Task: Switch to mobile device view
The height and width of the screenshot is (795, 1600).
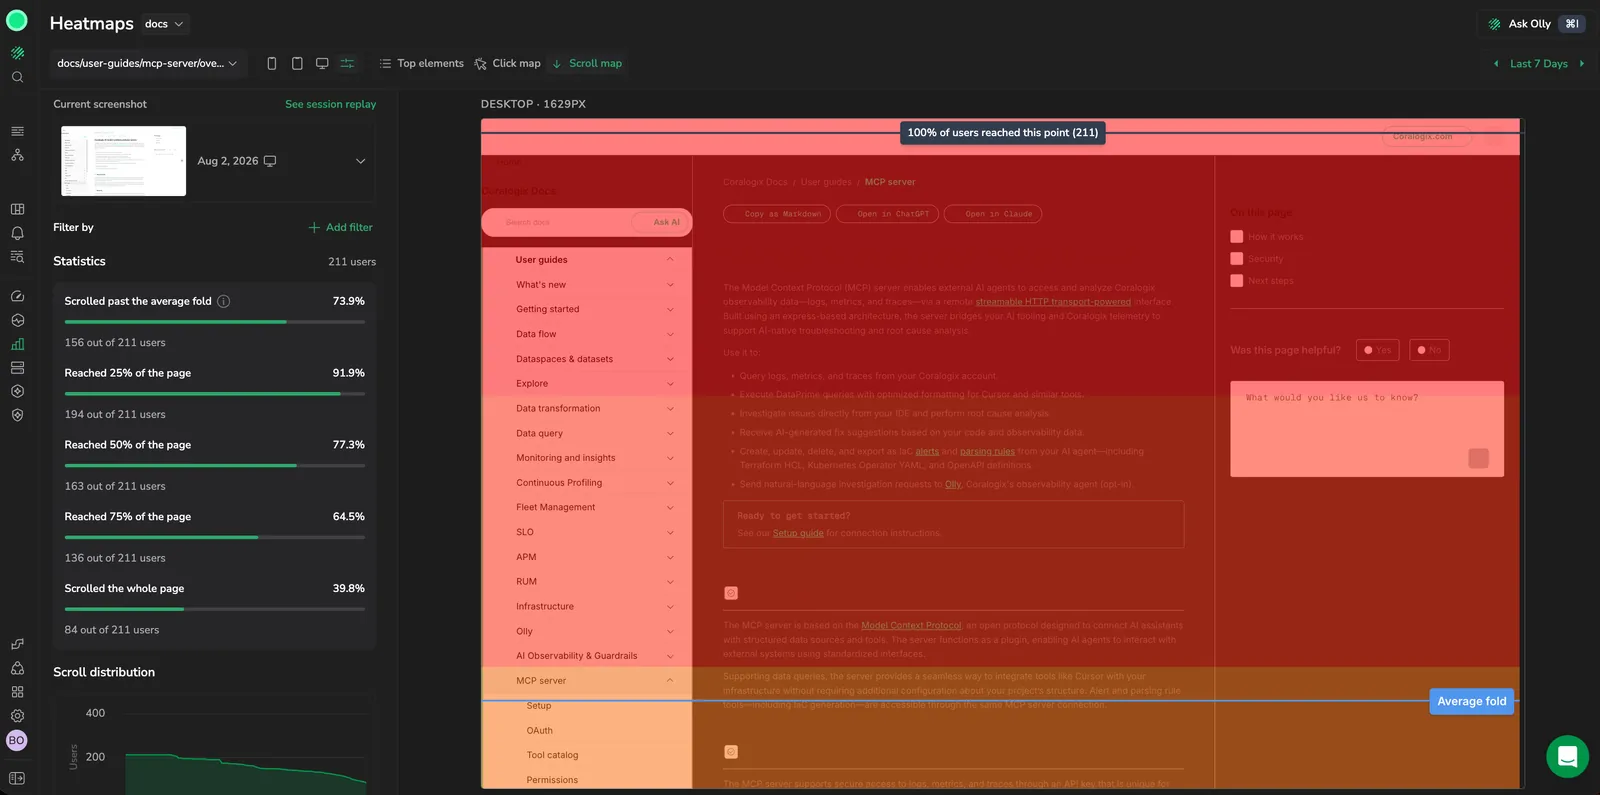Action: coord(272,63)
